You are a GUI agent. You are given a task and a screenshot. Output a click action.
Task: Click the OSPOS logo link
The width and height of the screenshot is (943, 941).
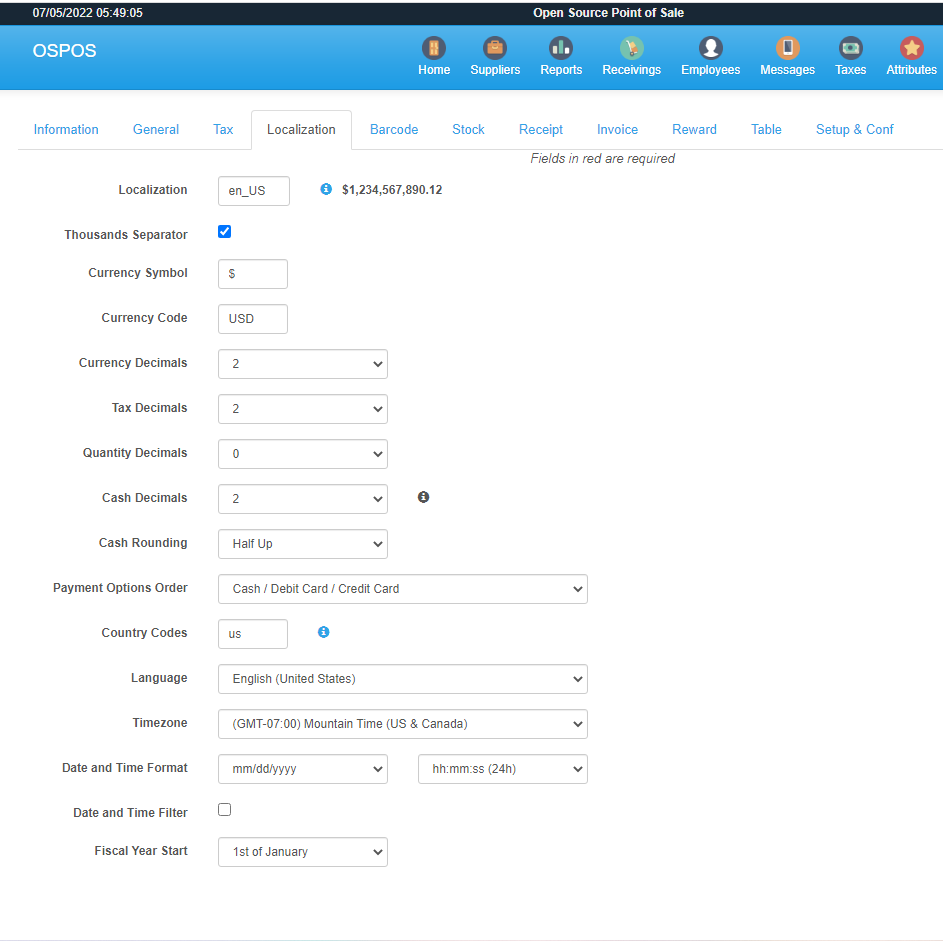(x=64, y=51)
